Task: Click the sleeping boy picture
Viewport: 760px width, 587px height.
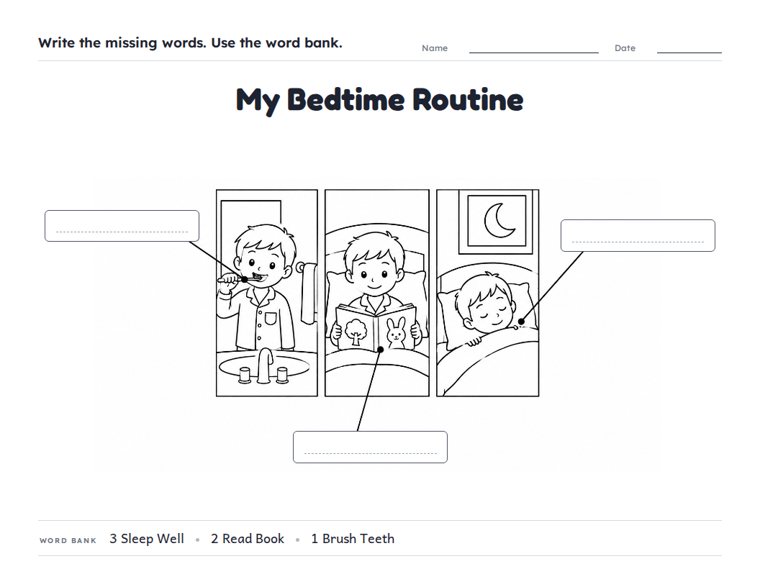Action: pos(488,293)
